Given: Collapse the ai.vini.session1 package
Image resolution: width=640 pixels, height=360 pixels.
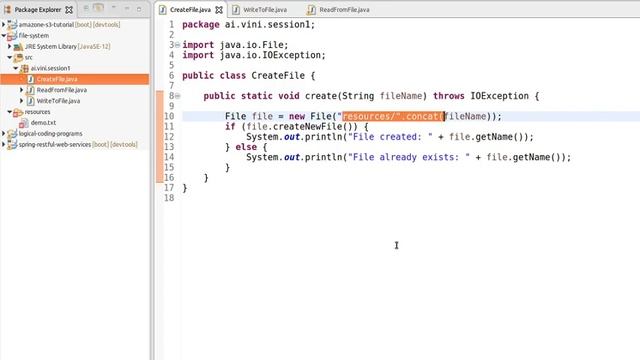Looking at the screenshot, I should tap(16, 68).
